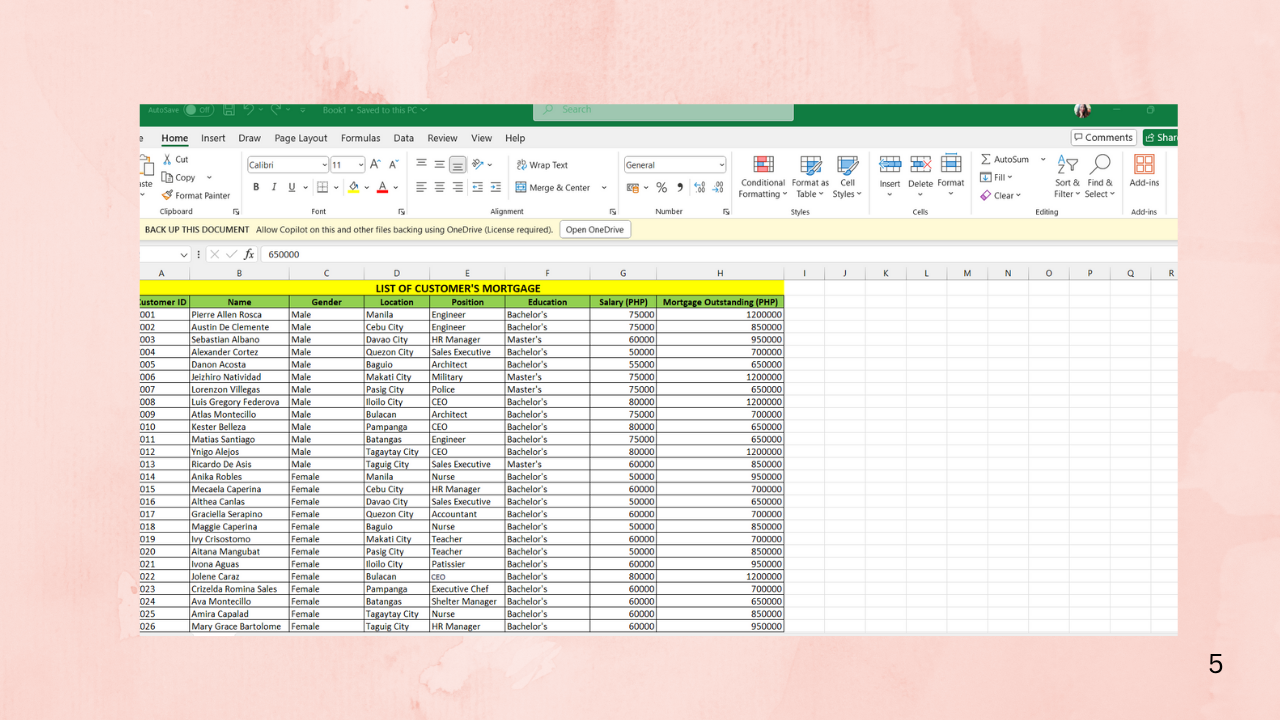Apply Percent Style number format
This screenshot has height=720, width=1280.
661,187
